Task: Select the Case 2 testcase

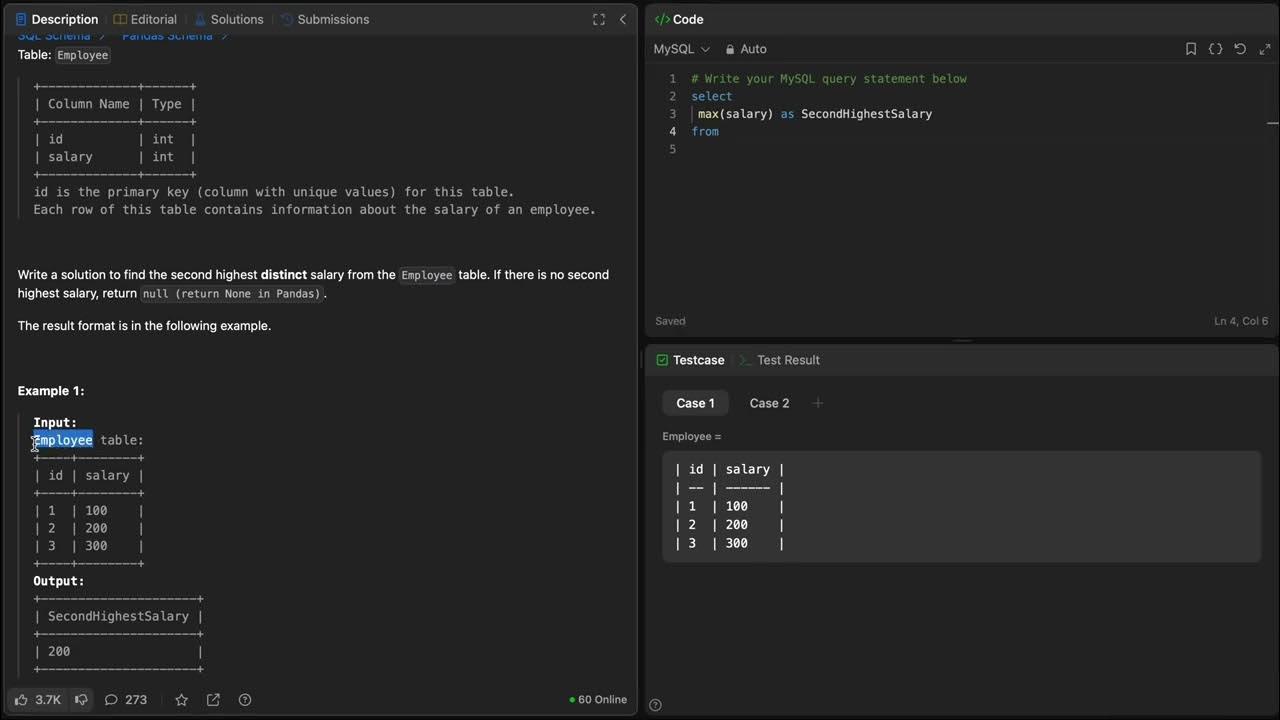Action: [x=769, y=403]
